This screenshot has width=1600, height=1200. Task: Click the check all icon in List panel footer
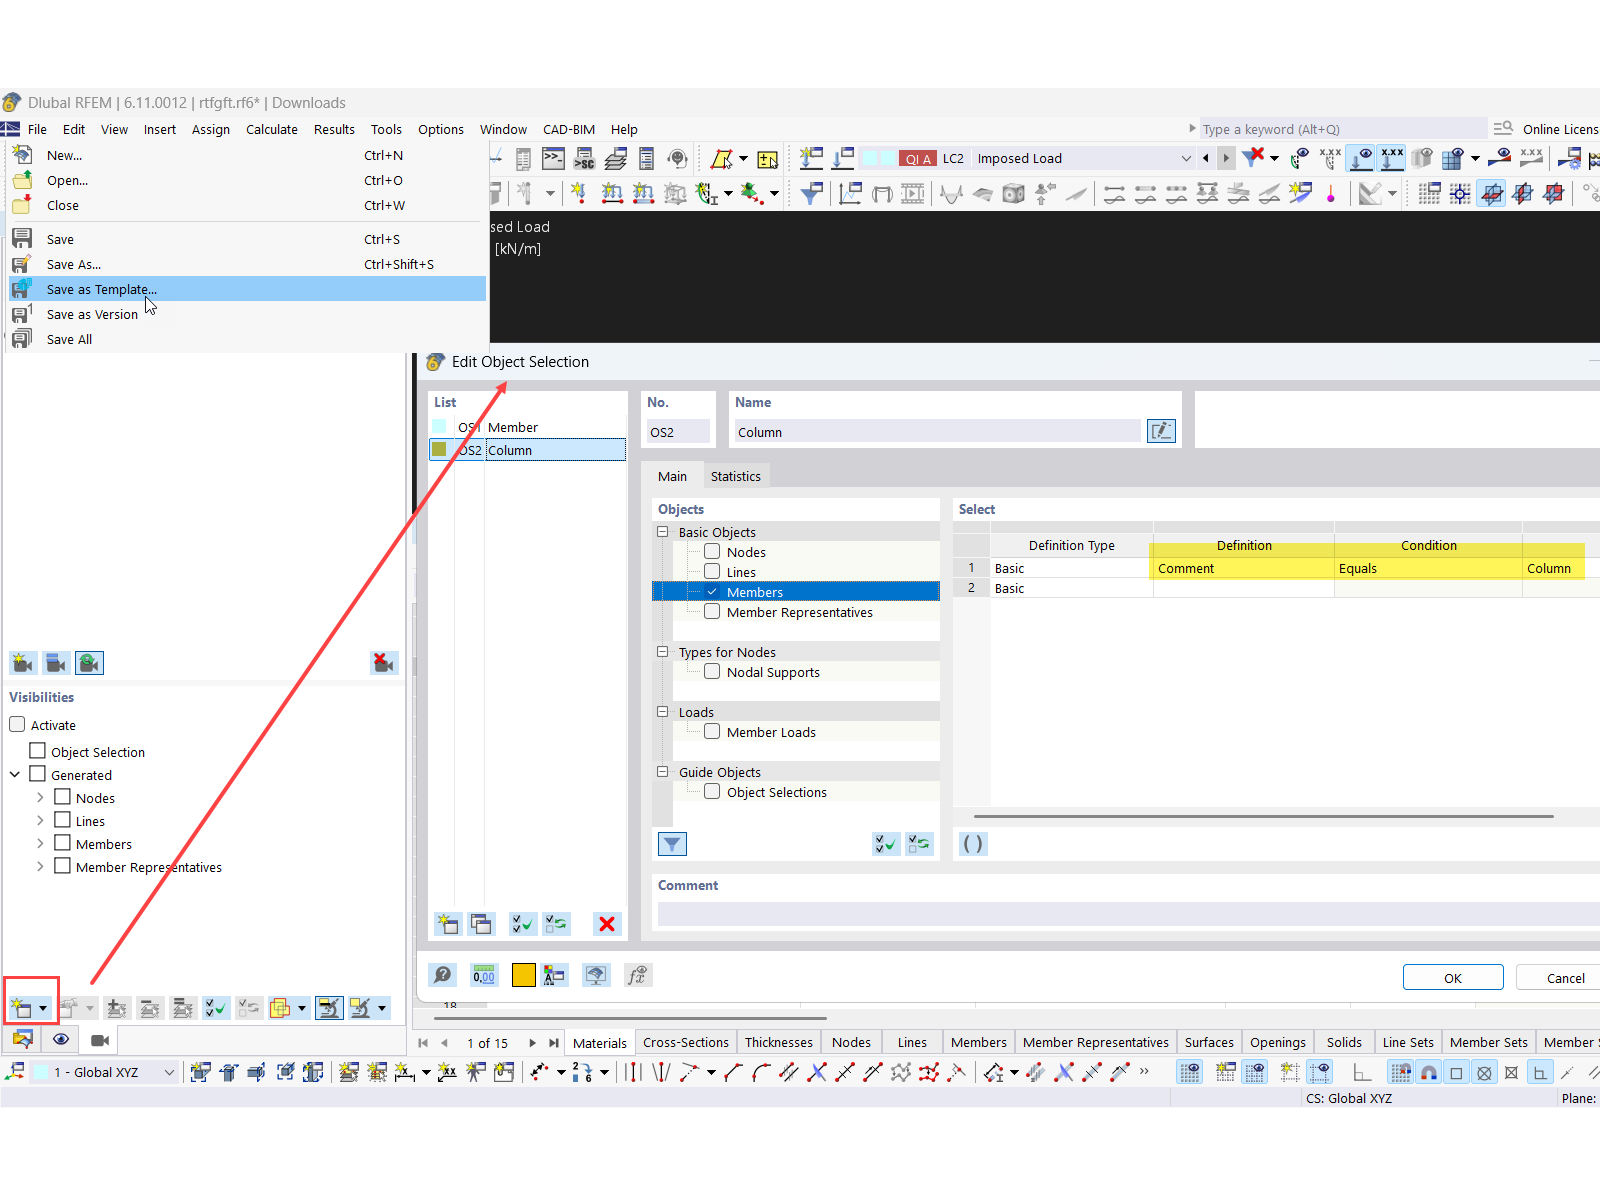(523, 924)
